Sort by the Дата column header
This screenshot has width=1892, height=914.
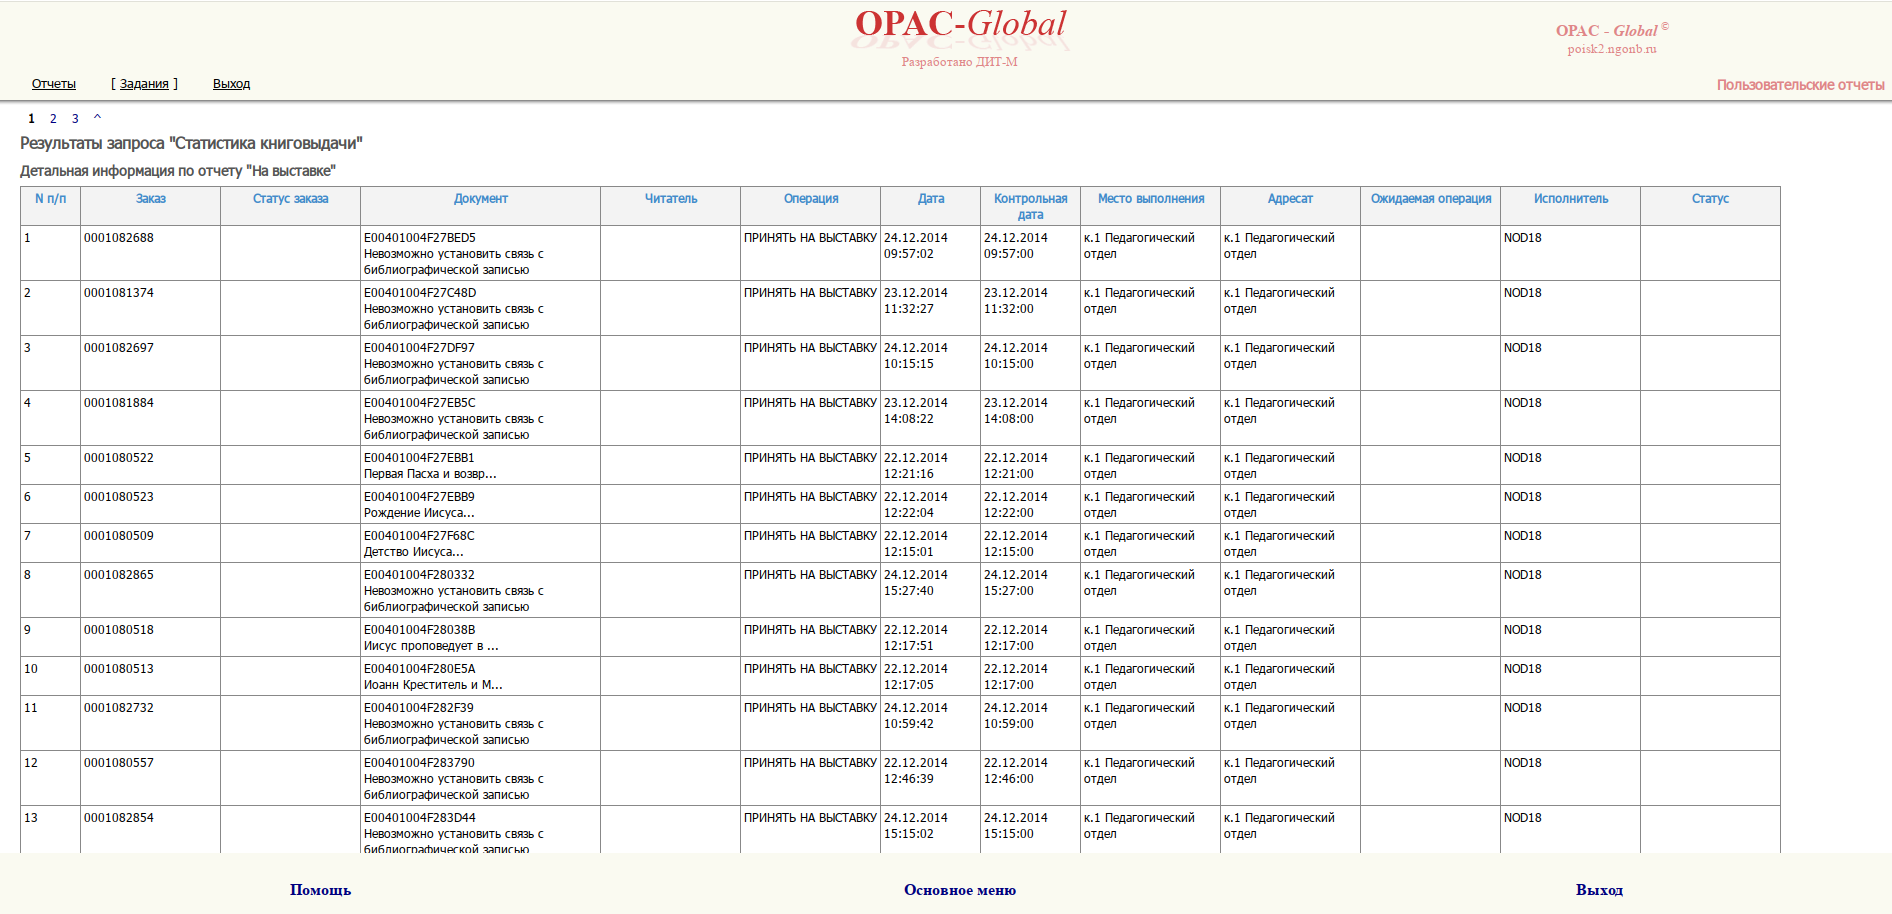(x=931, y=199)
